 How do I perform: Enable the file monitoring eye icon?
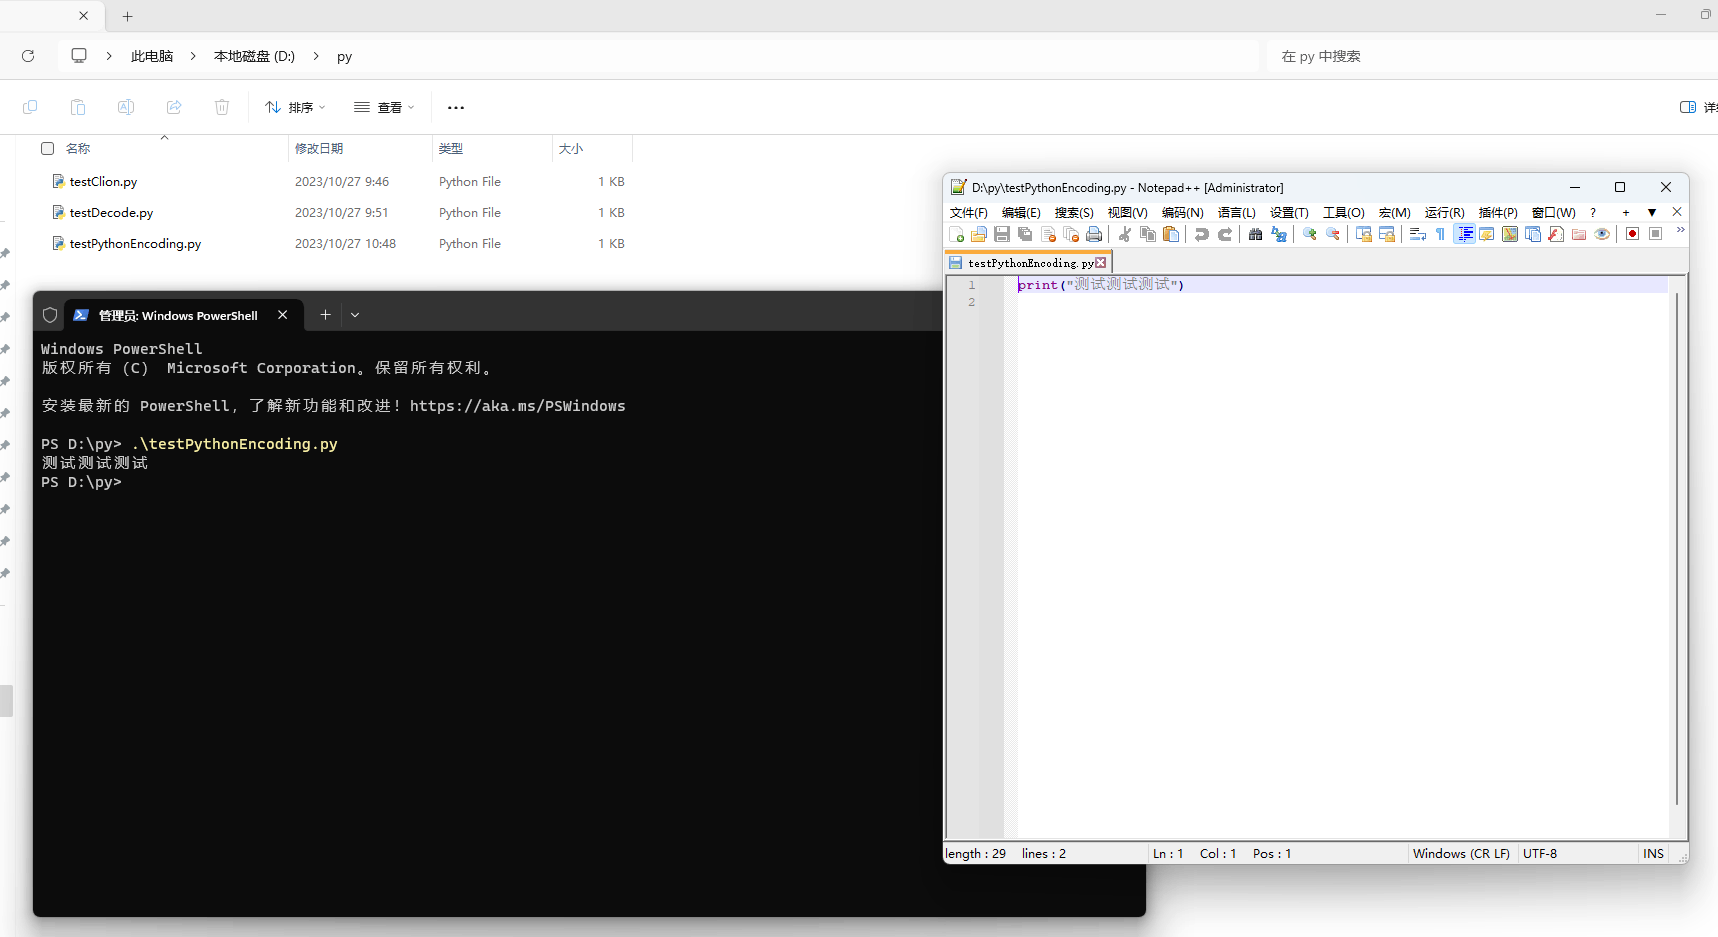click(1602, 233)
